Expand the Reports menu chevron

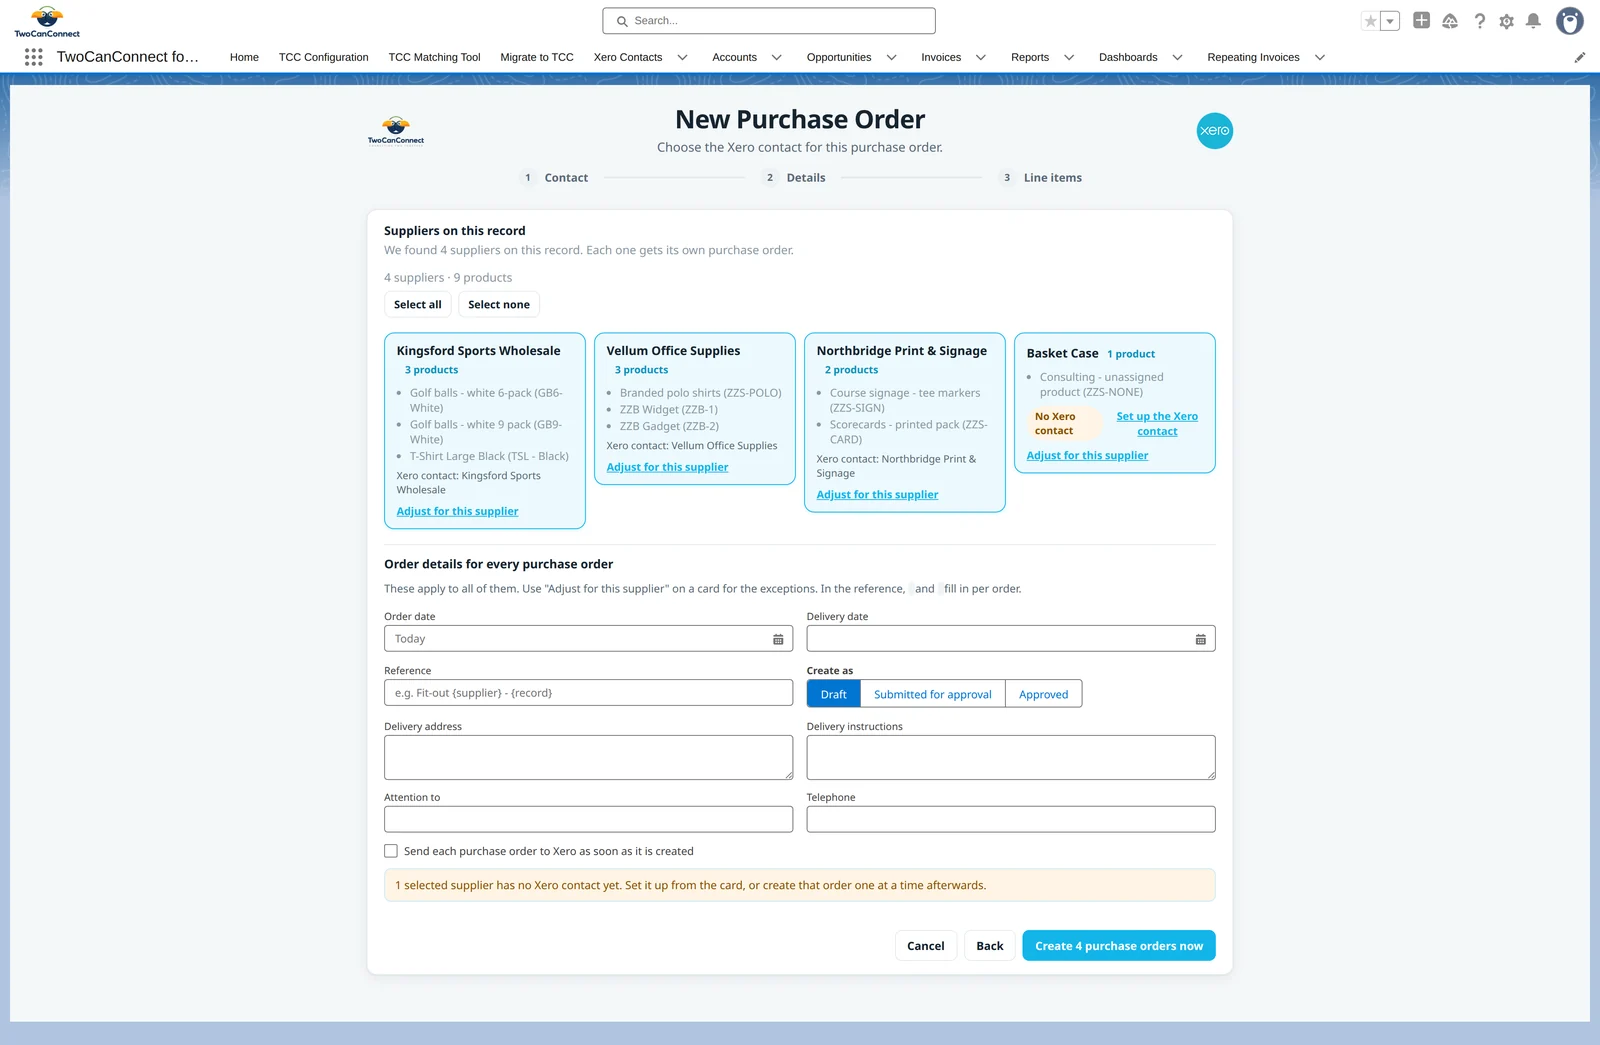point(1069,57)
